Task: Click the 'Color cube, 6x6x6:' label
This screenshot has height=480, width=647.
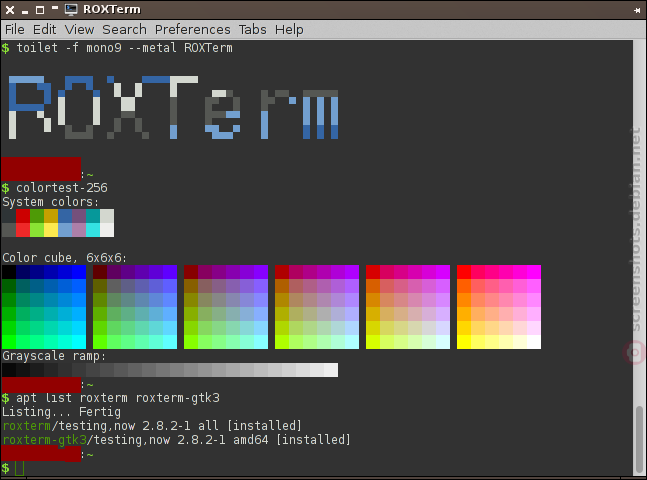Action: pos(64,258)
